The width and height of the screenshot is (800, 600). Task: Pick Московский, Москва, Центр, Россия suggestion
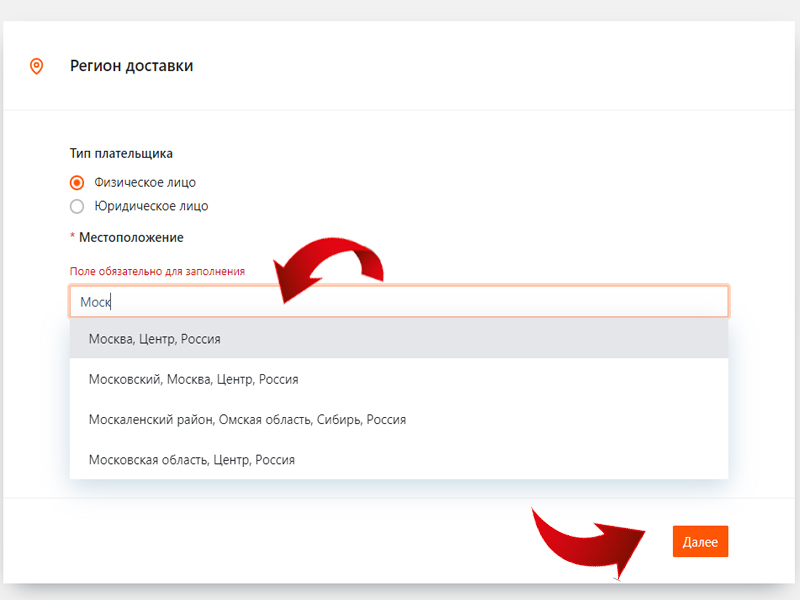click(193, 380)
